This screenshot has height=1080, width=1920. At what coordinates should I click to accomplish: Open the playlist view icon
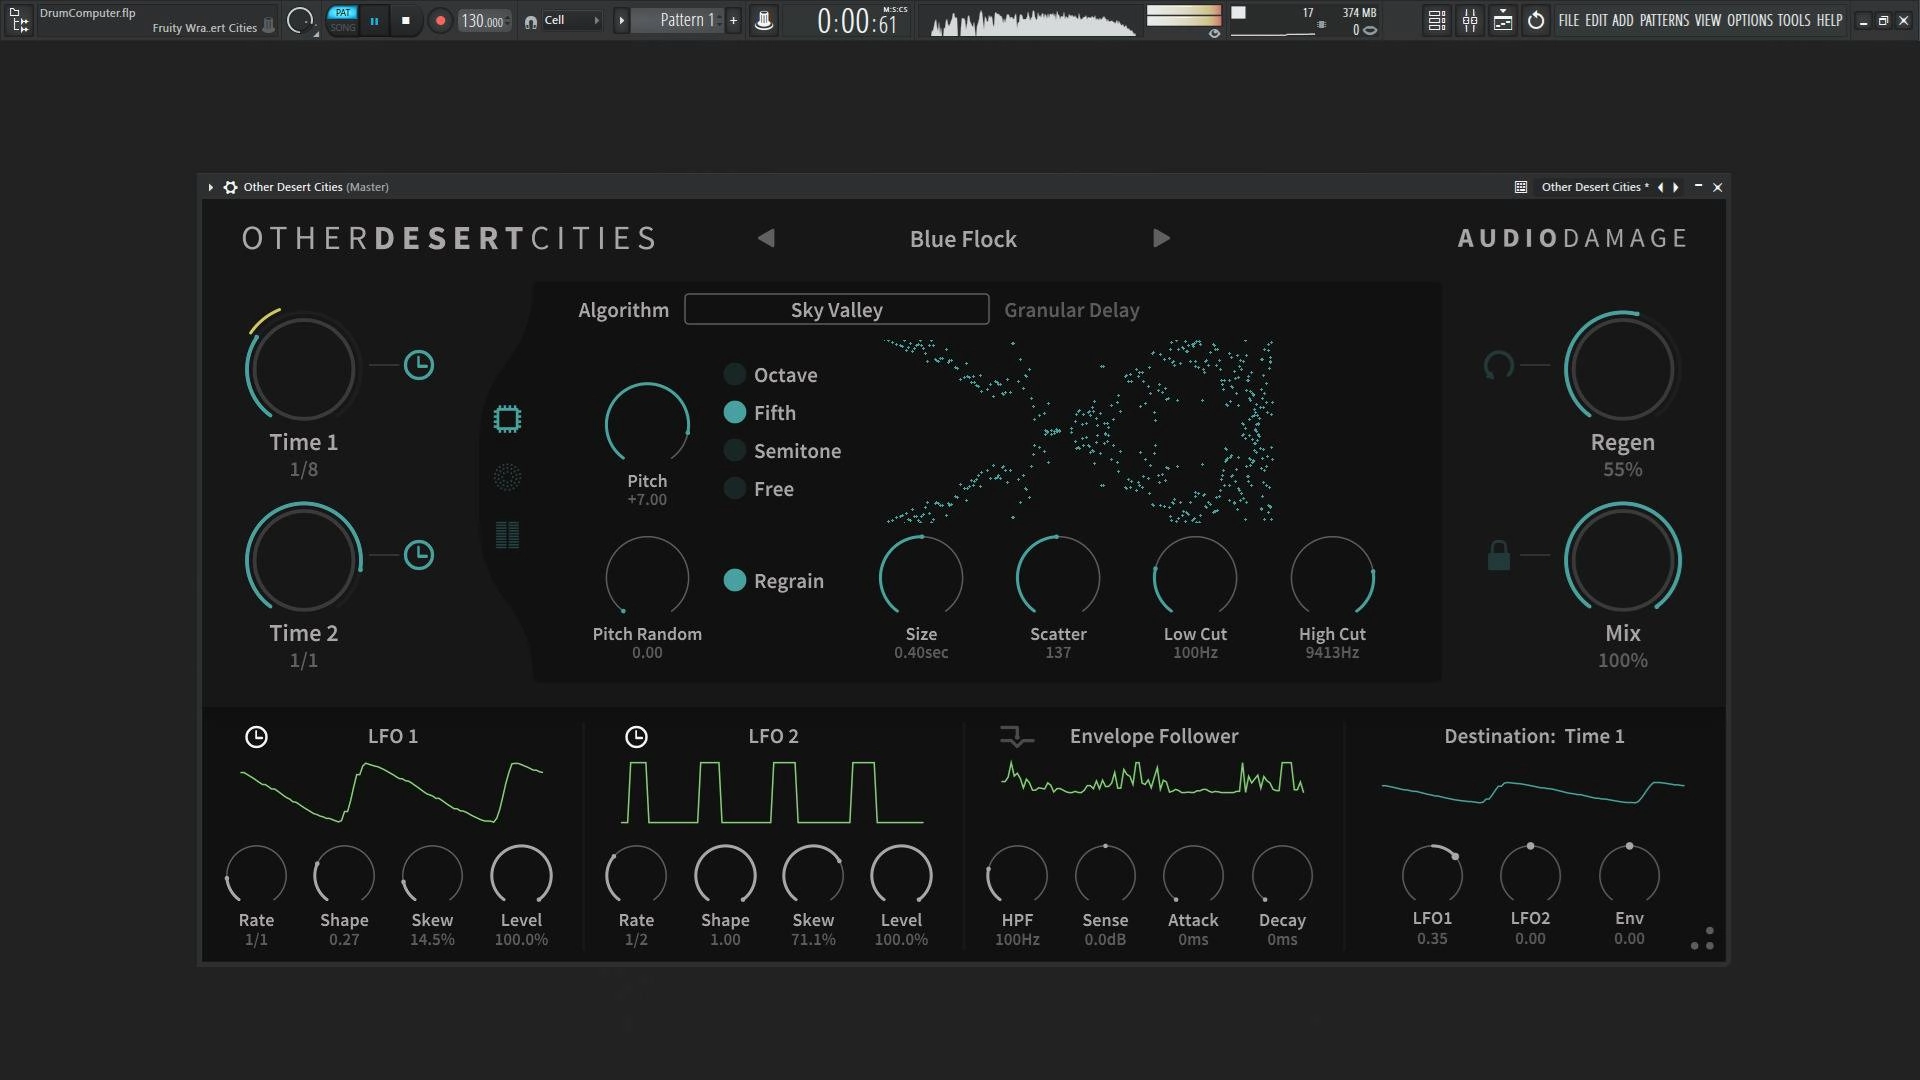(1437, 20)
